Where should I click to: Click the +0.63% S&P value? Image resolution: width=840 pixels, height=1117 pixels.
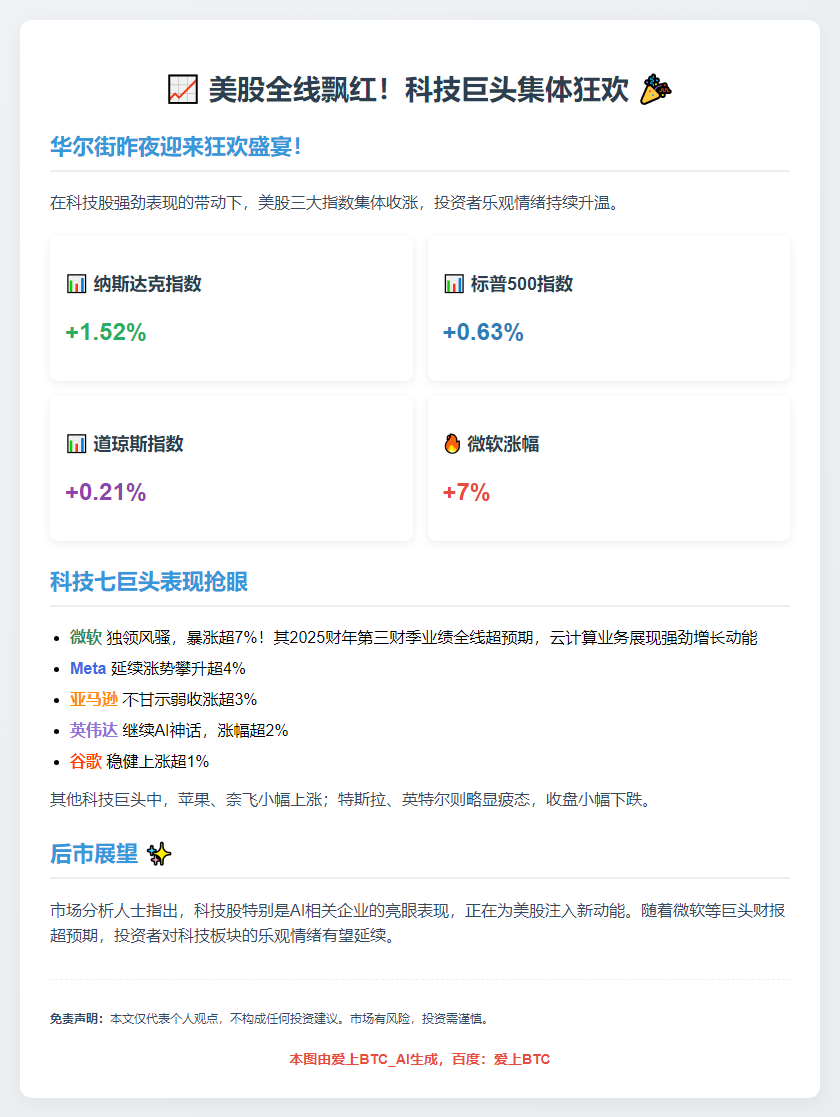pos(483,332)
